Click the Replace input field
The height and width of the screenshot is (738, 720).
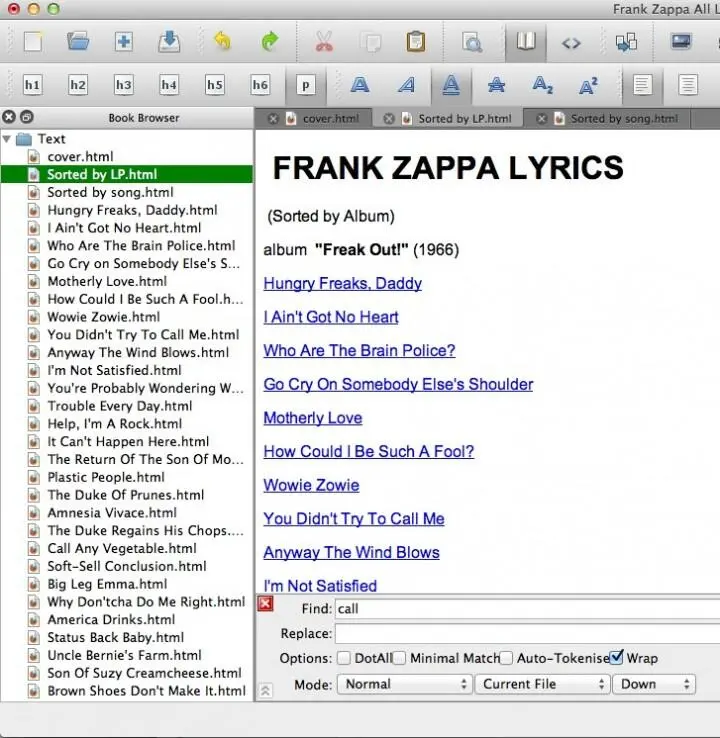click(528, 634)
